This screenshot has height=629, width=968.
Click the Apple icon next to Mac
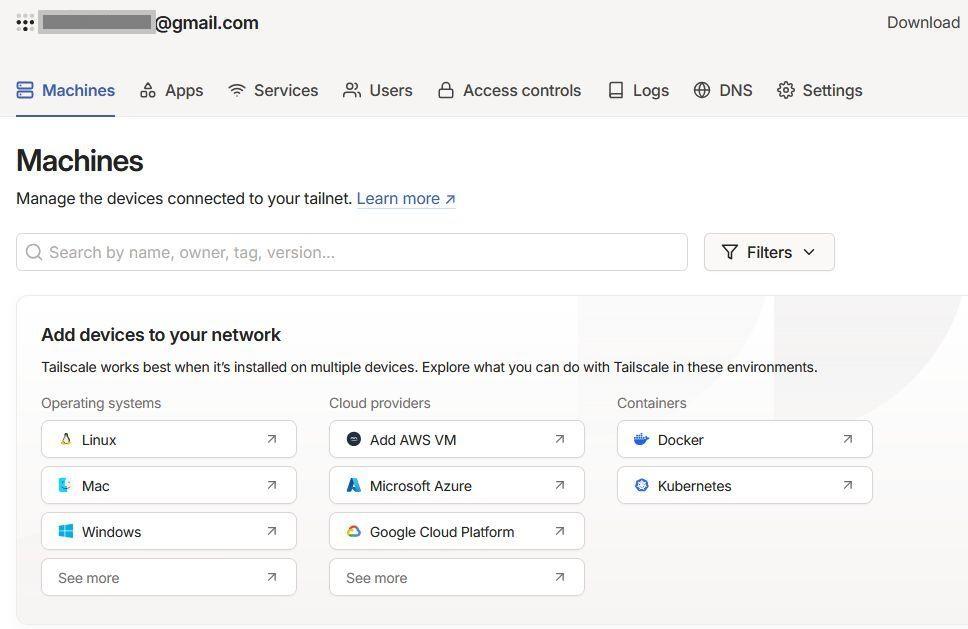(64, 485)
